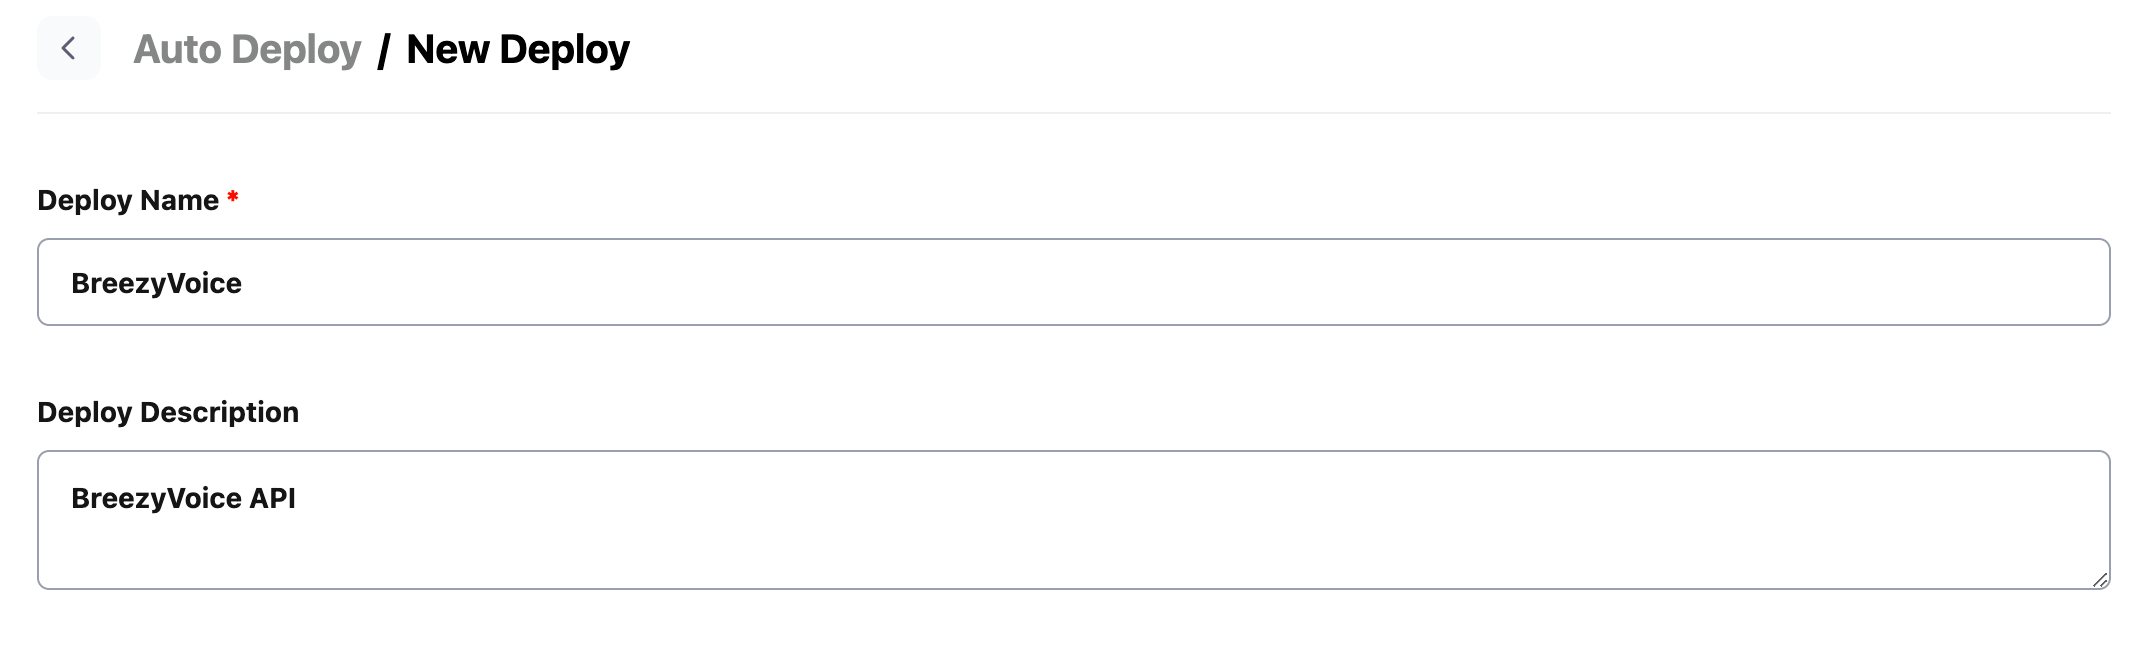
Task: Click the back chevron arrow icon
Action: (68, 48)
